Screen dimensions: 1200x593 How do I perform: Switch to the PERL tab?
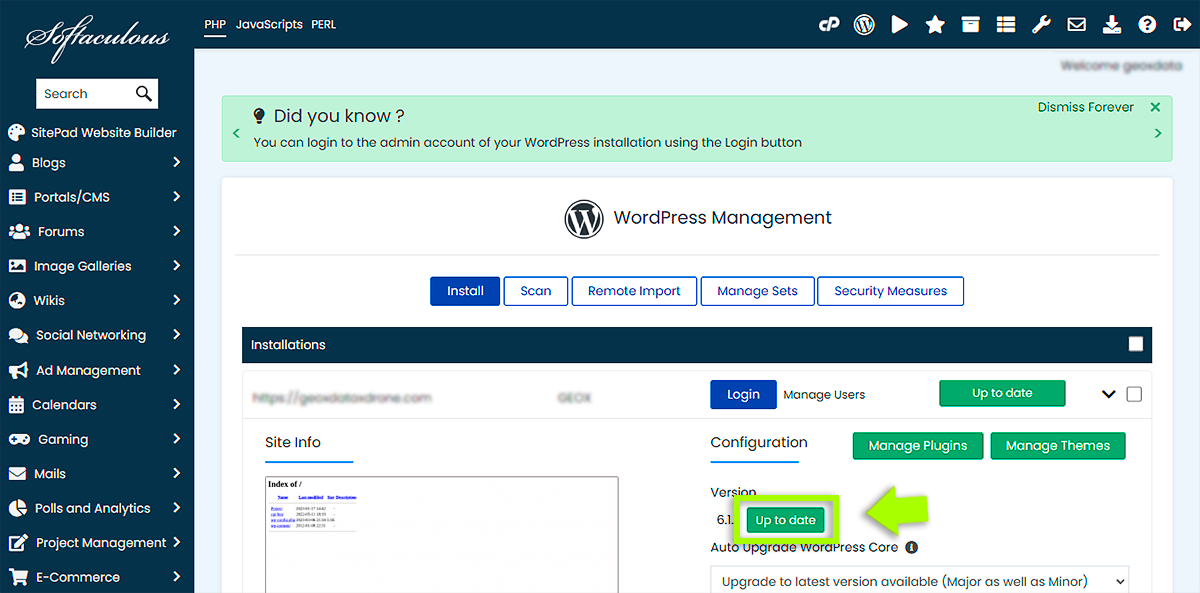click(x=323, y=25)
